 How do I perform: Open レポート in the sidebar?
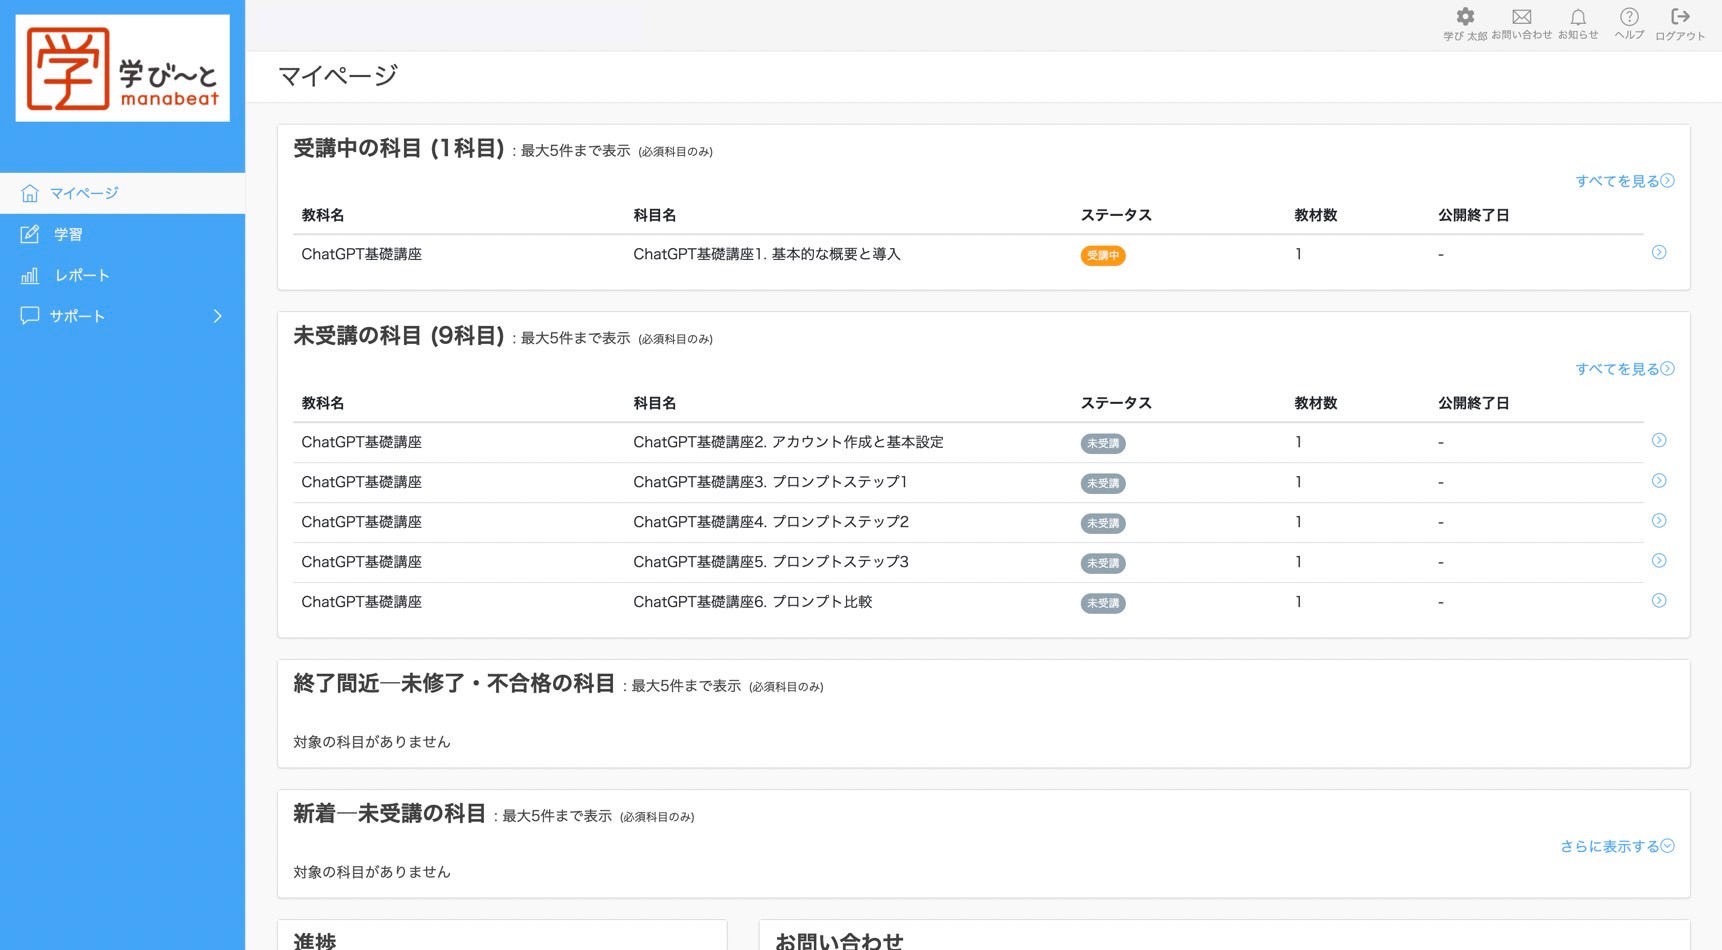(81, 275)
